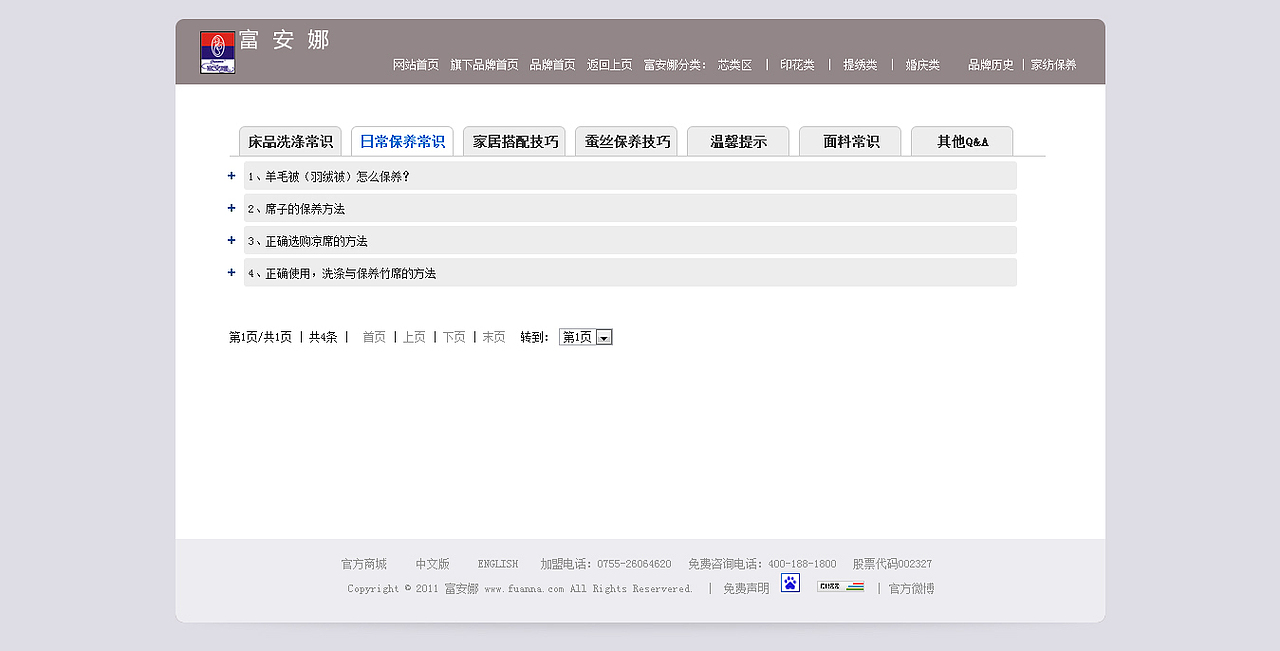Open the 家居搭配技巧 tab

[x=514, y=141]
